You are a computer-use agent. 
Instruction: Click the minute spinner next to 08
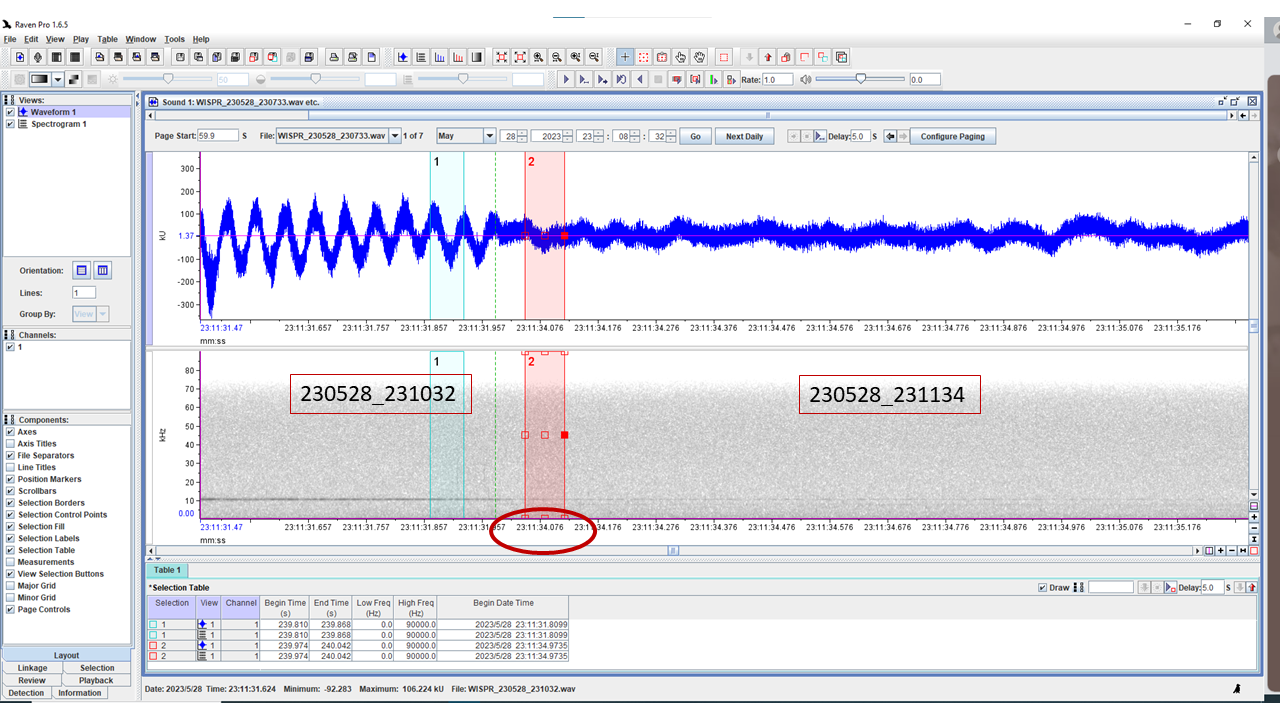[x=634, y=136]
